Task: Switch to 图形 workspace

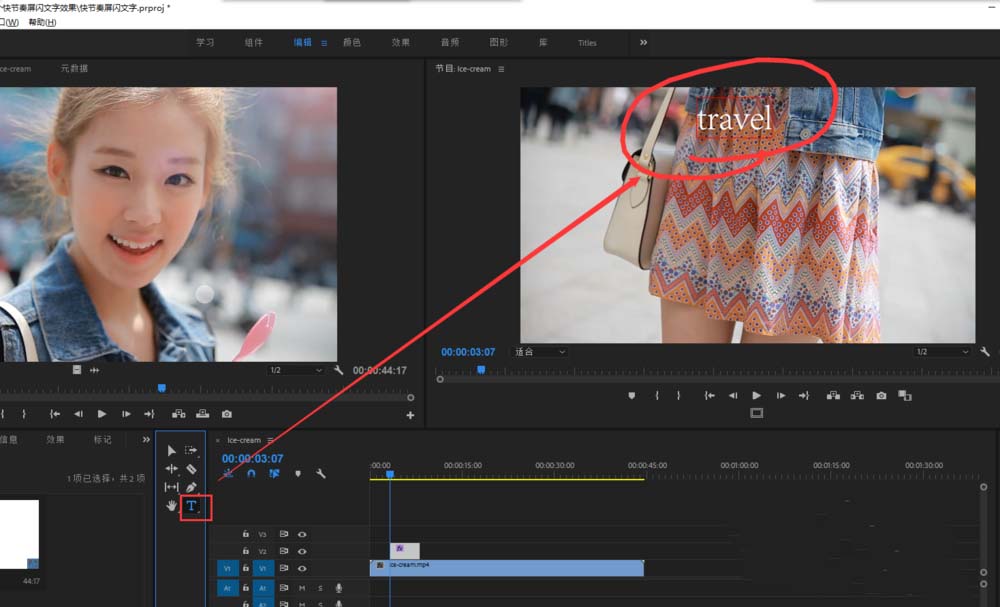Action: point(499,43)
